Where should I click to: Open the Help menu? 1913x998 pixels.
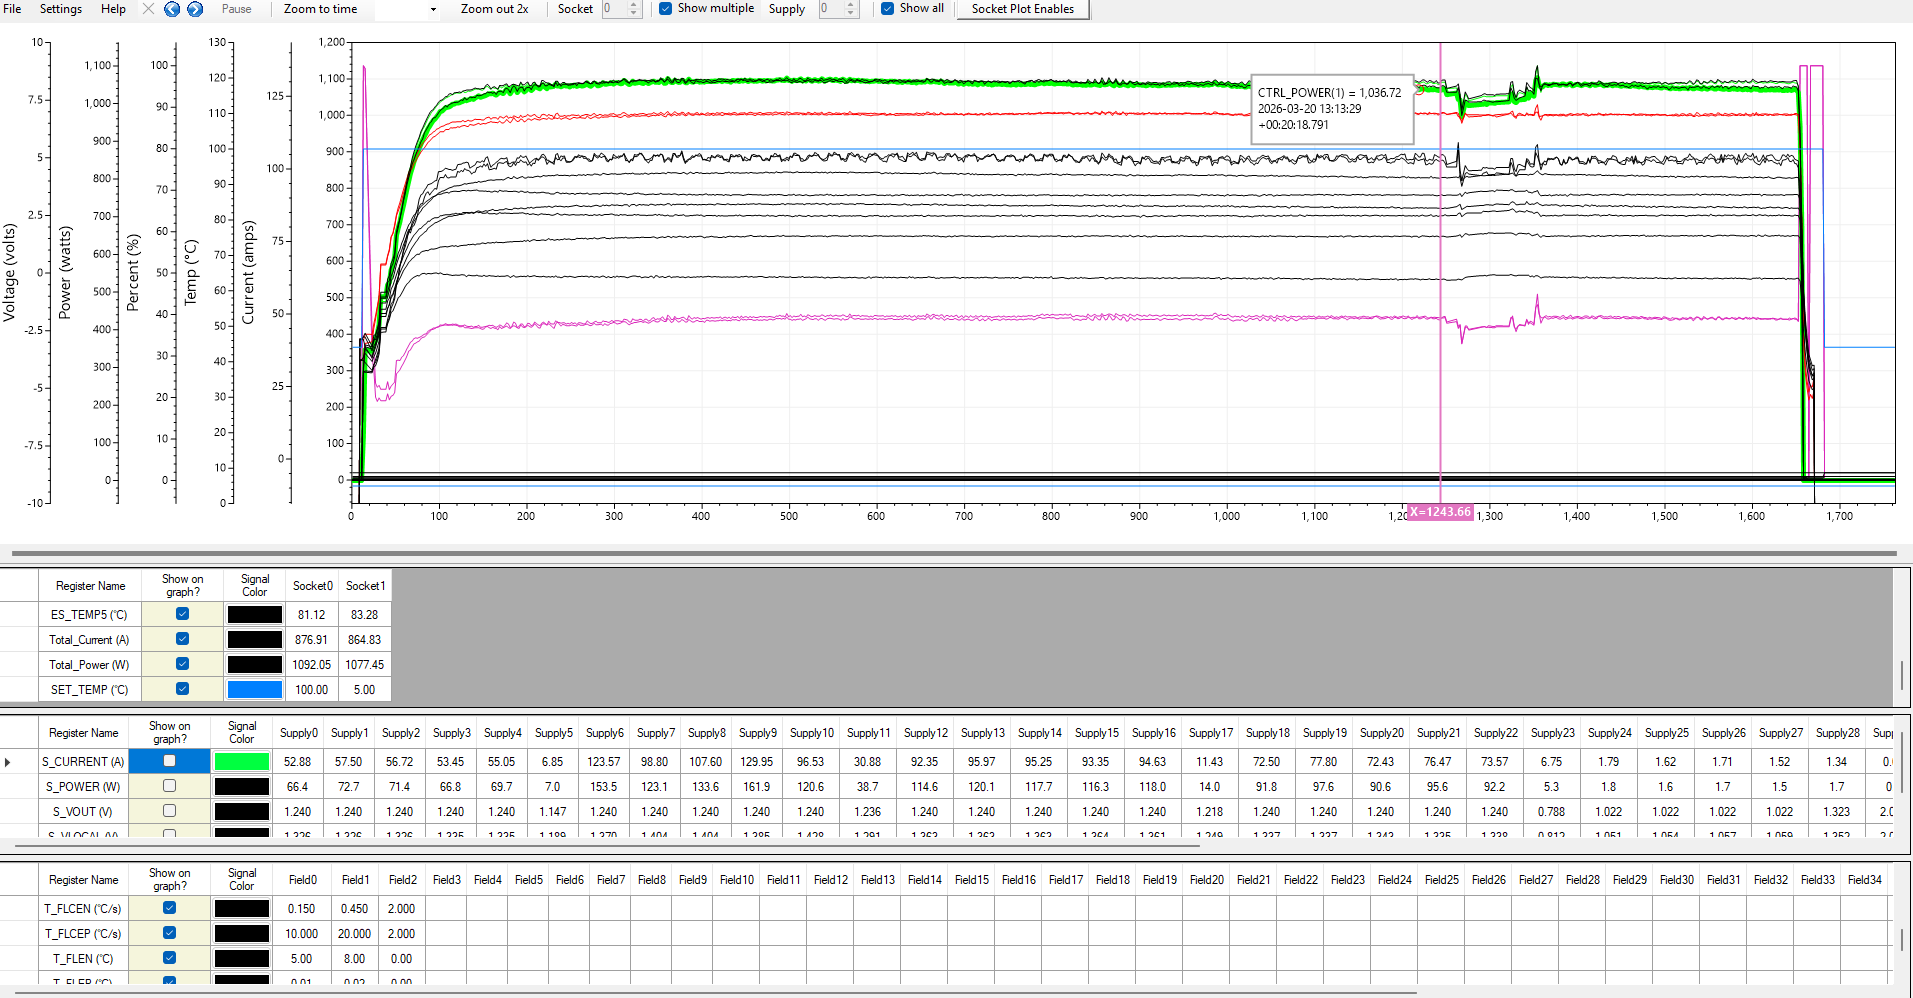click(113, 9)
